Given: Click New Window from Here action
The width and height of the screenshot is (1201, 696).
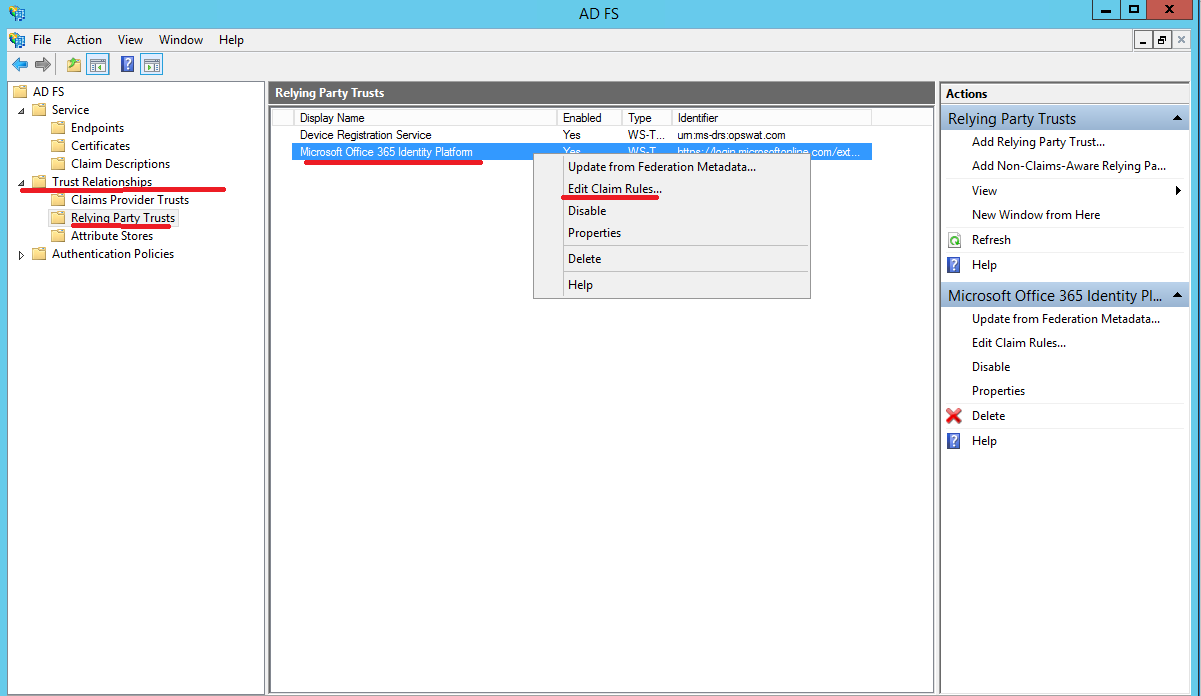Looking at the screenshot, I should point(1035,215).
